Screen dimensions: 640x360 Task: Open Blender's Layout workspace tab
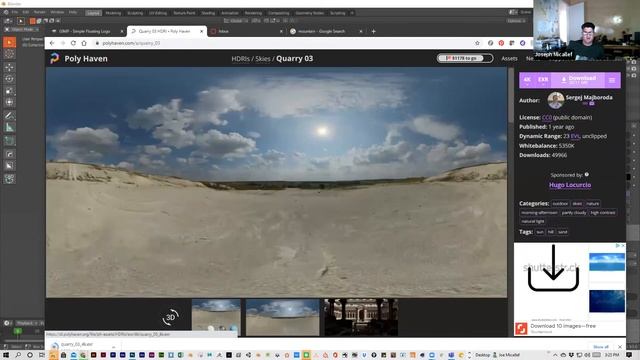tap(93, 13)
